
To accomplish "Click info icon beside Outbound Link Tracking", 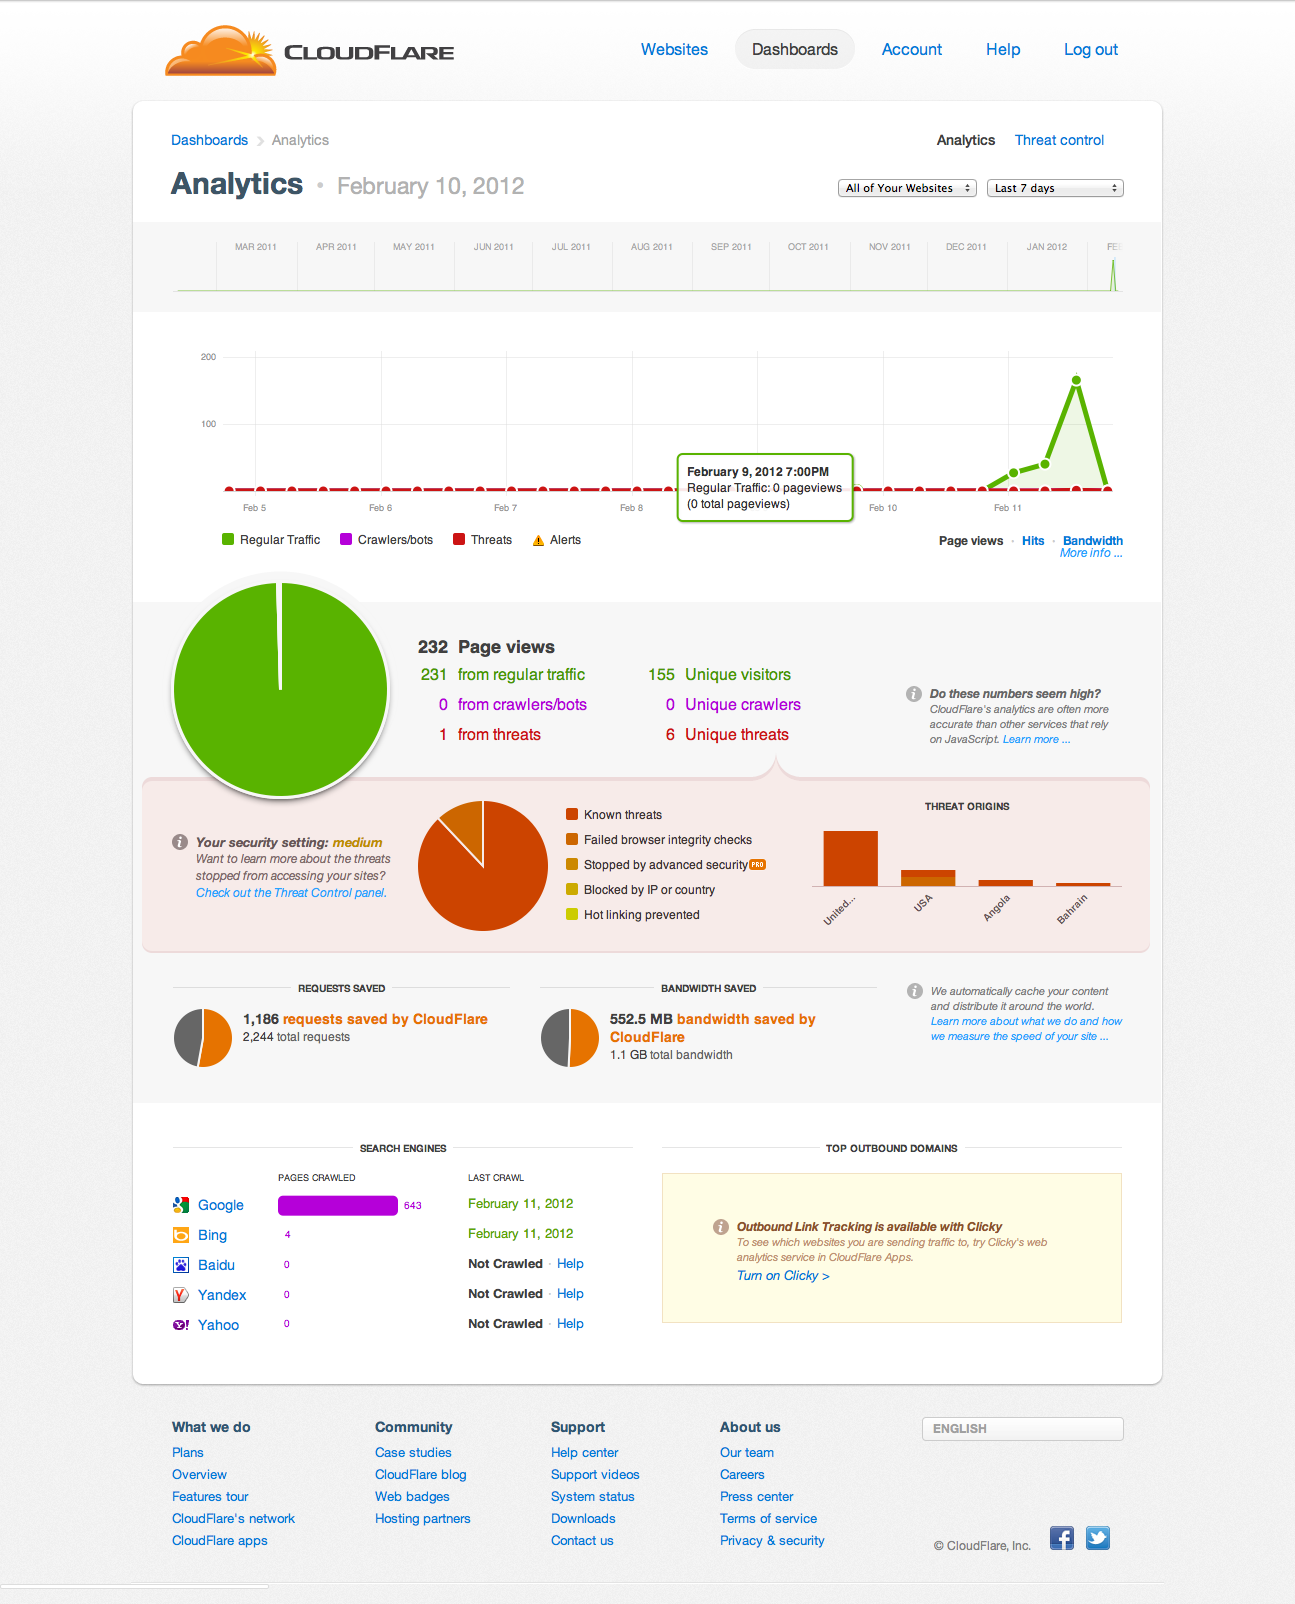I will pyautogui.click(x=721, y=1227).
